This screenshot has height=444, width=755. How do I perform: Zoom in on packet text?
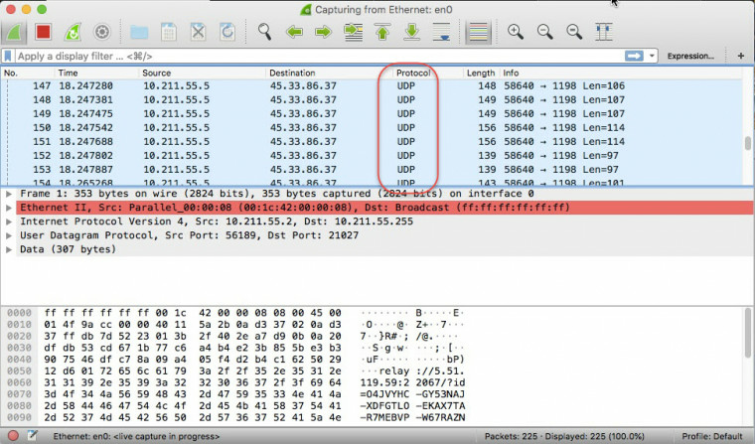point(515,32)
